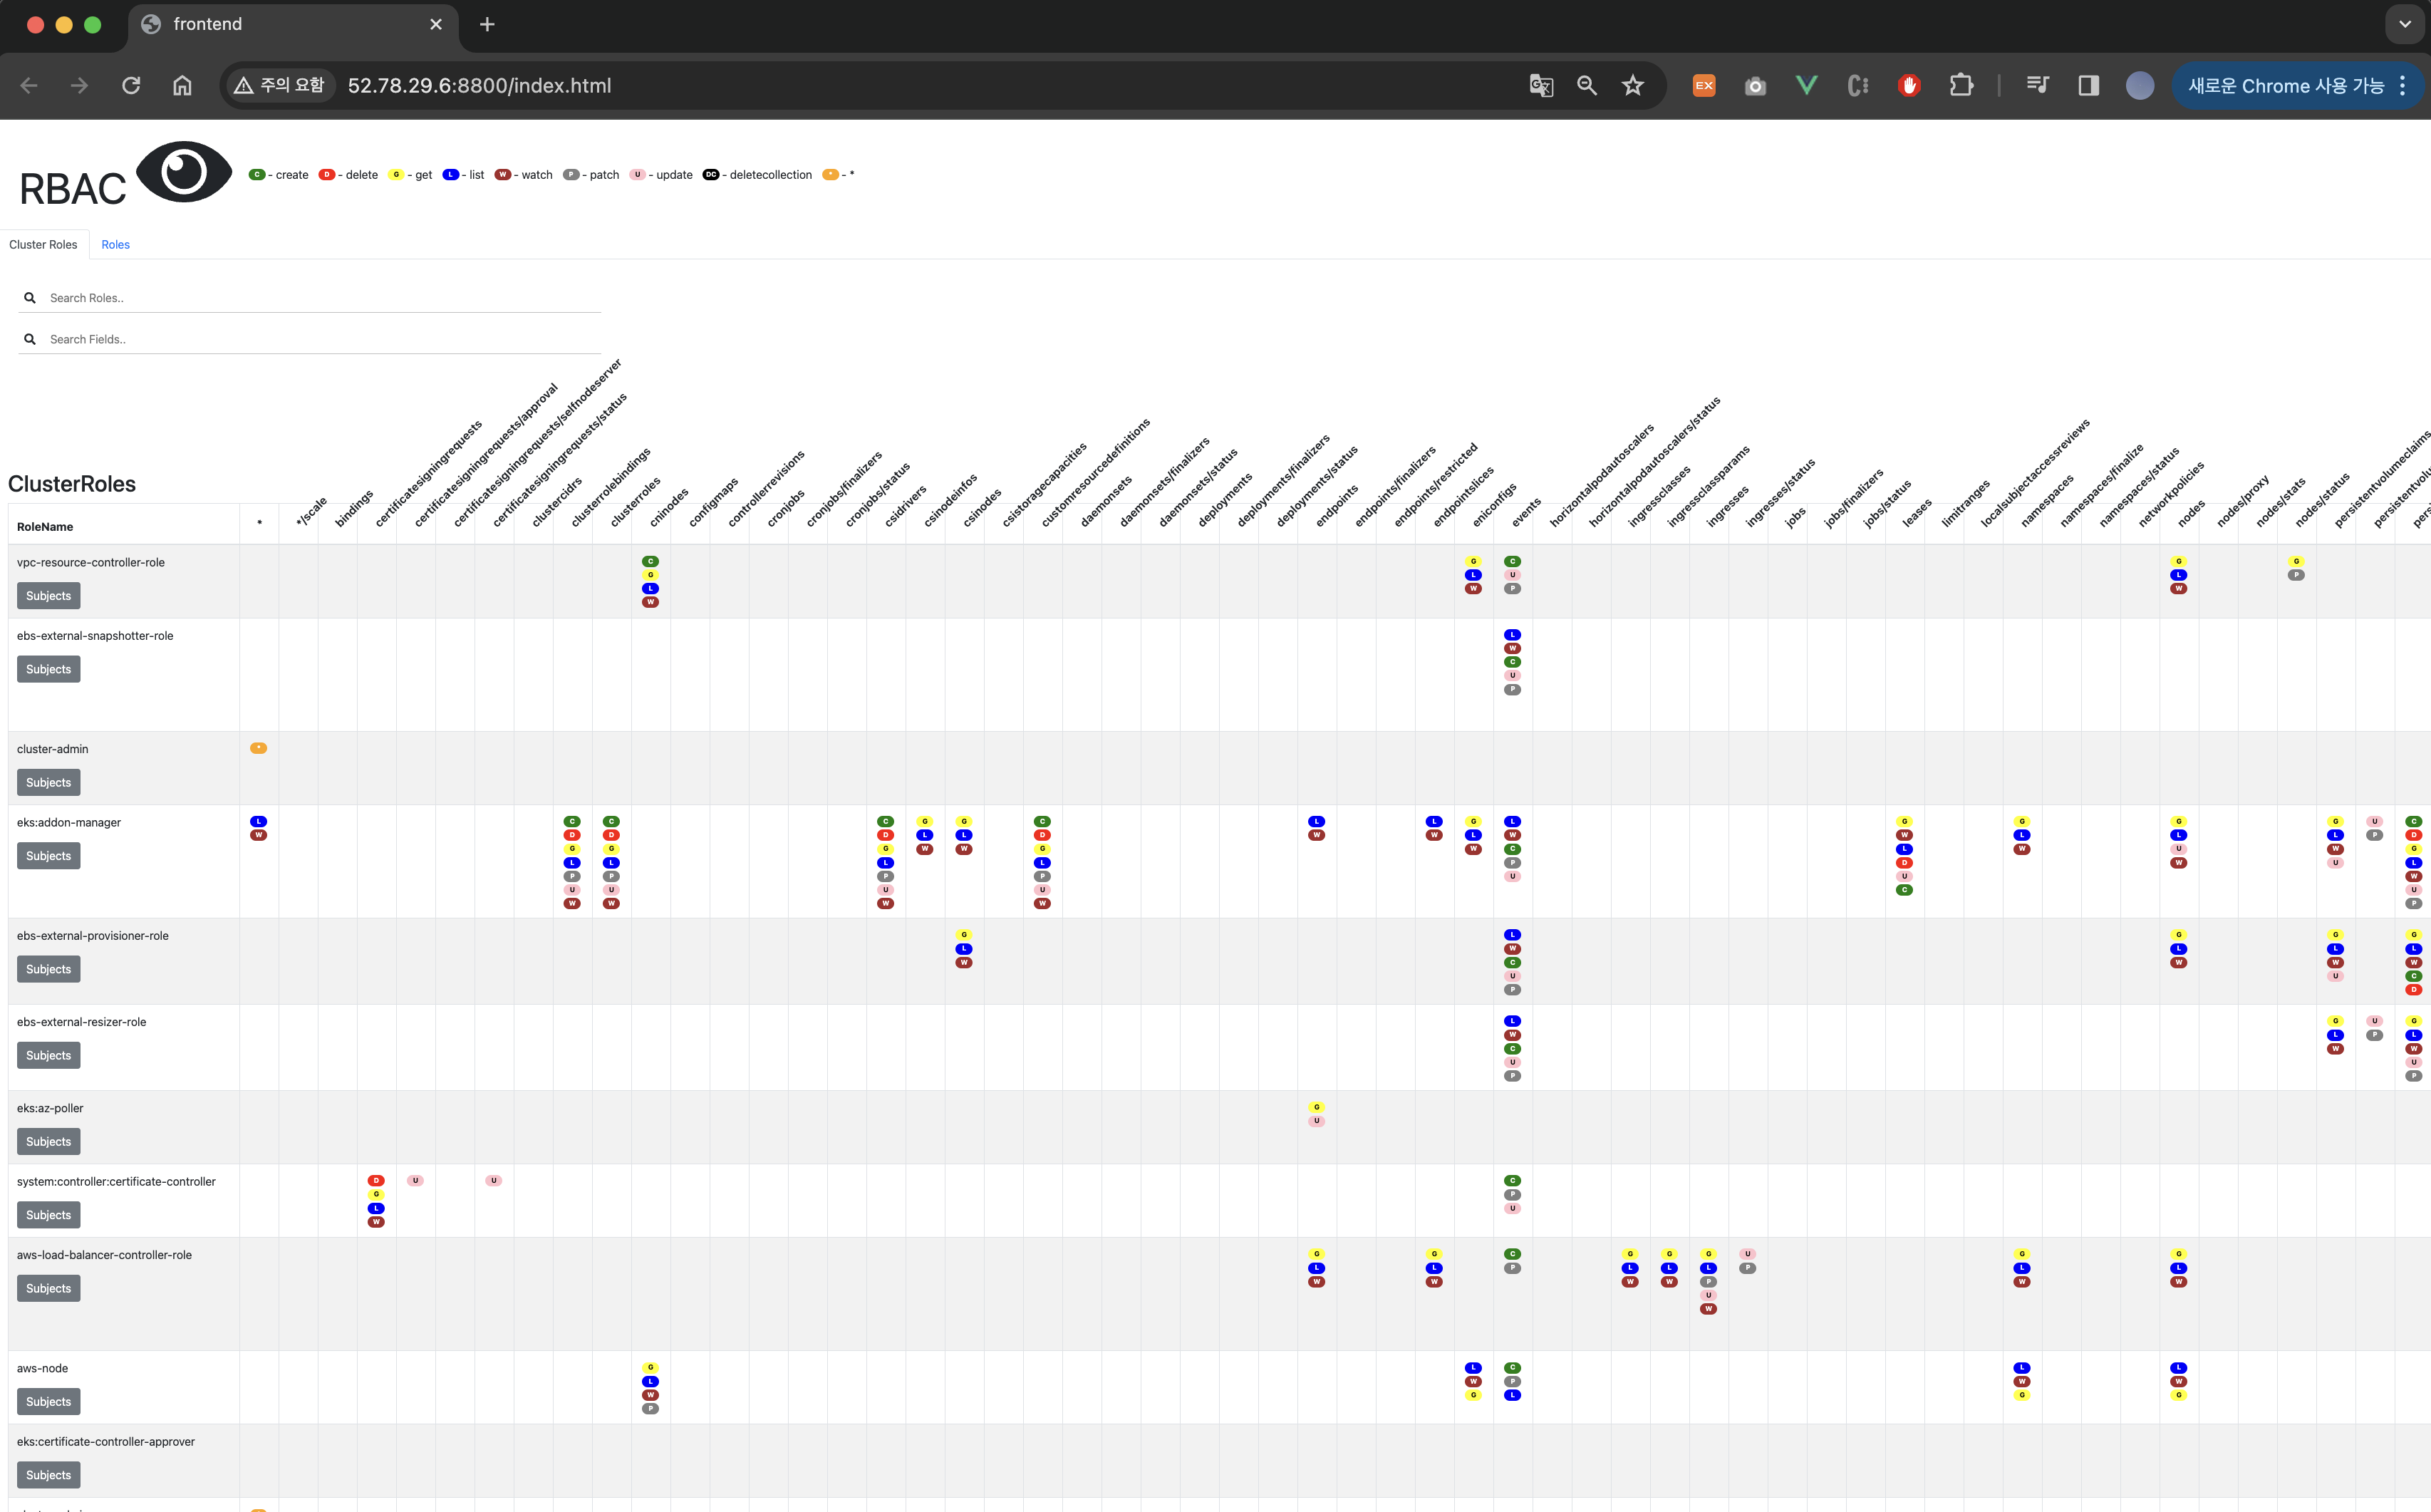Click the RBAC eye logo
Viewport: 2431px width, 1512px height.
click(x=183, y=173)
